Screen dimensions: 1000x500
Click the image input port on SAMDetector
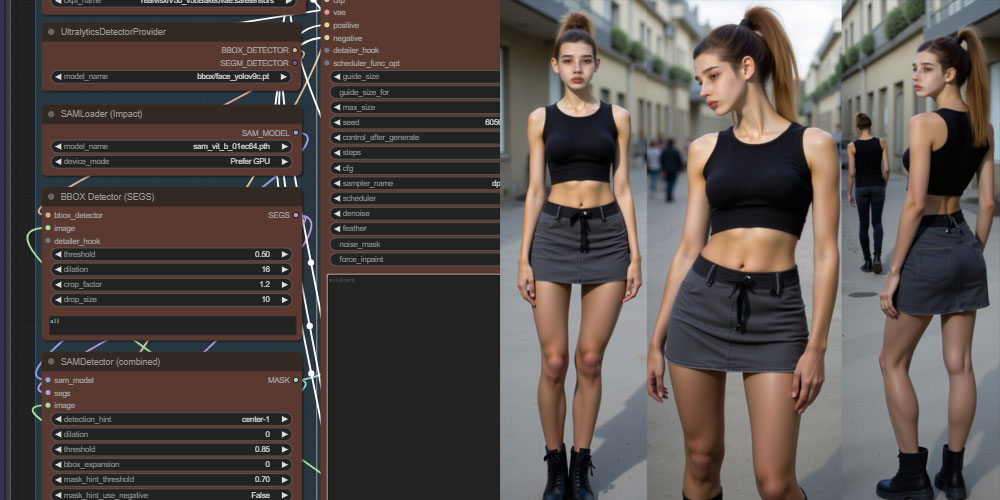(x=48, y=406)
